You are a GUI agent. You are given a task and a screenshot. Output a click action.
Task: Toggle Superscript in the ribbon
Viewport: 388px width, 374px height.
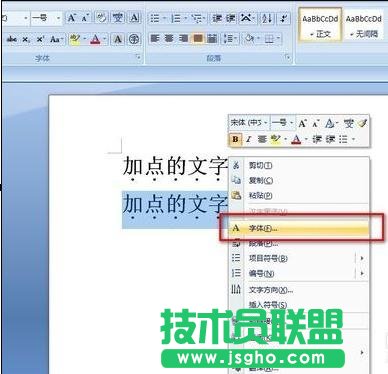pyautogui.click(x=40, y=39)
